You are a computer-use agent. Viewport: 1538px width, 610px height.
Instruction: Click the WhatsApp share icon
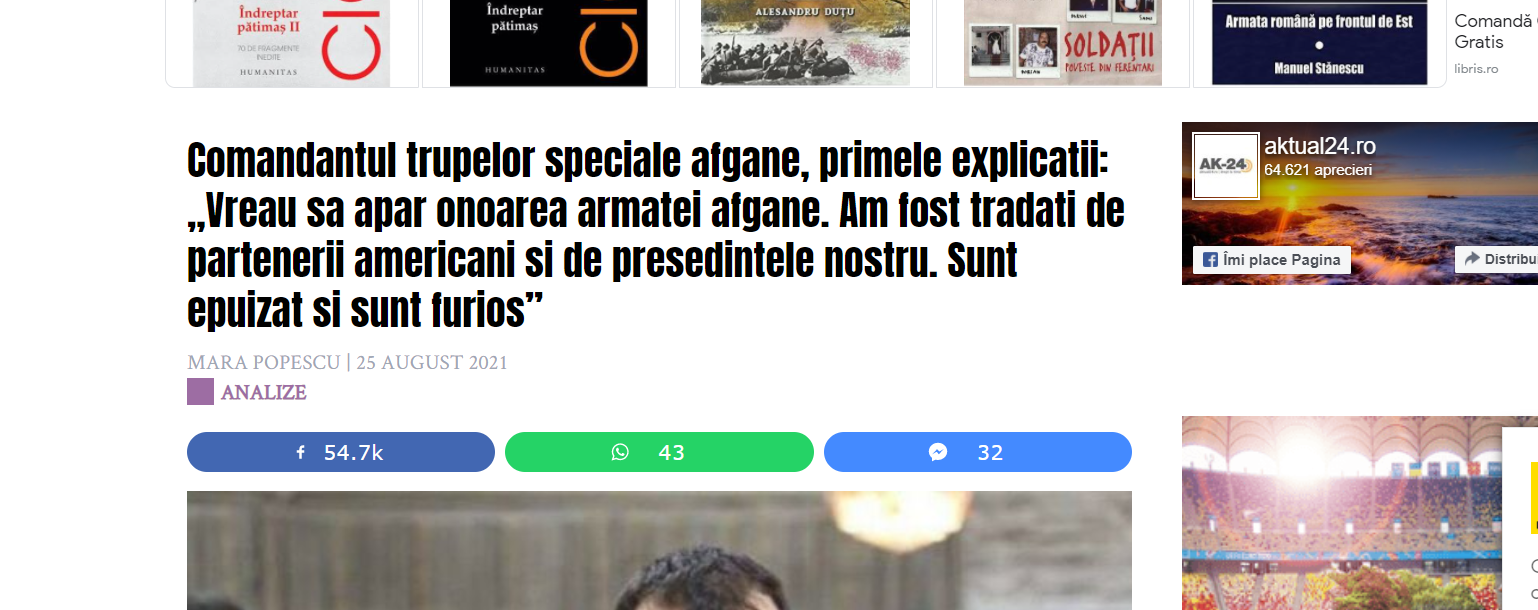620,453
